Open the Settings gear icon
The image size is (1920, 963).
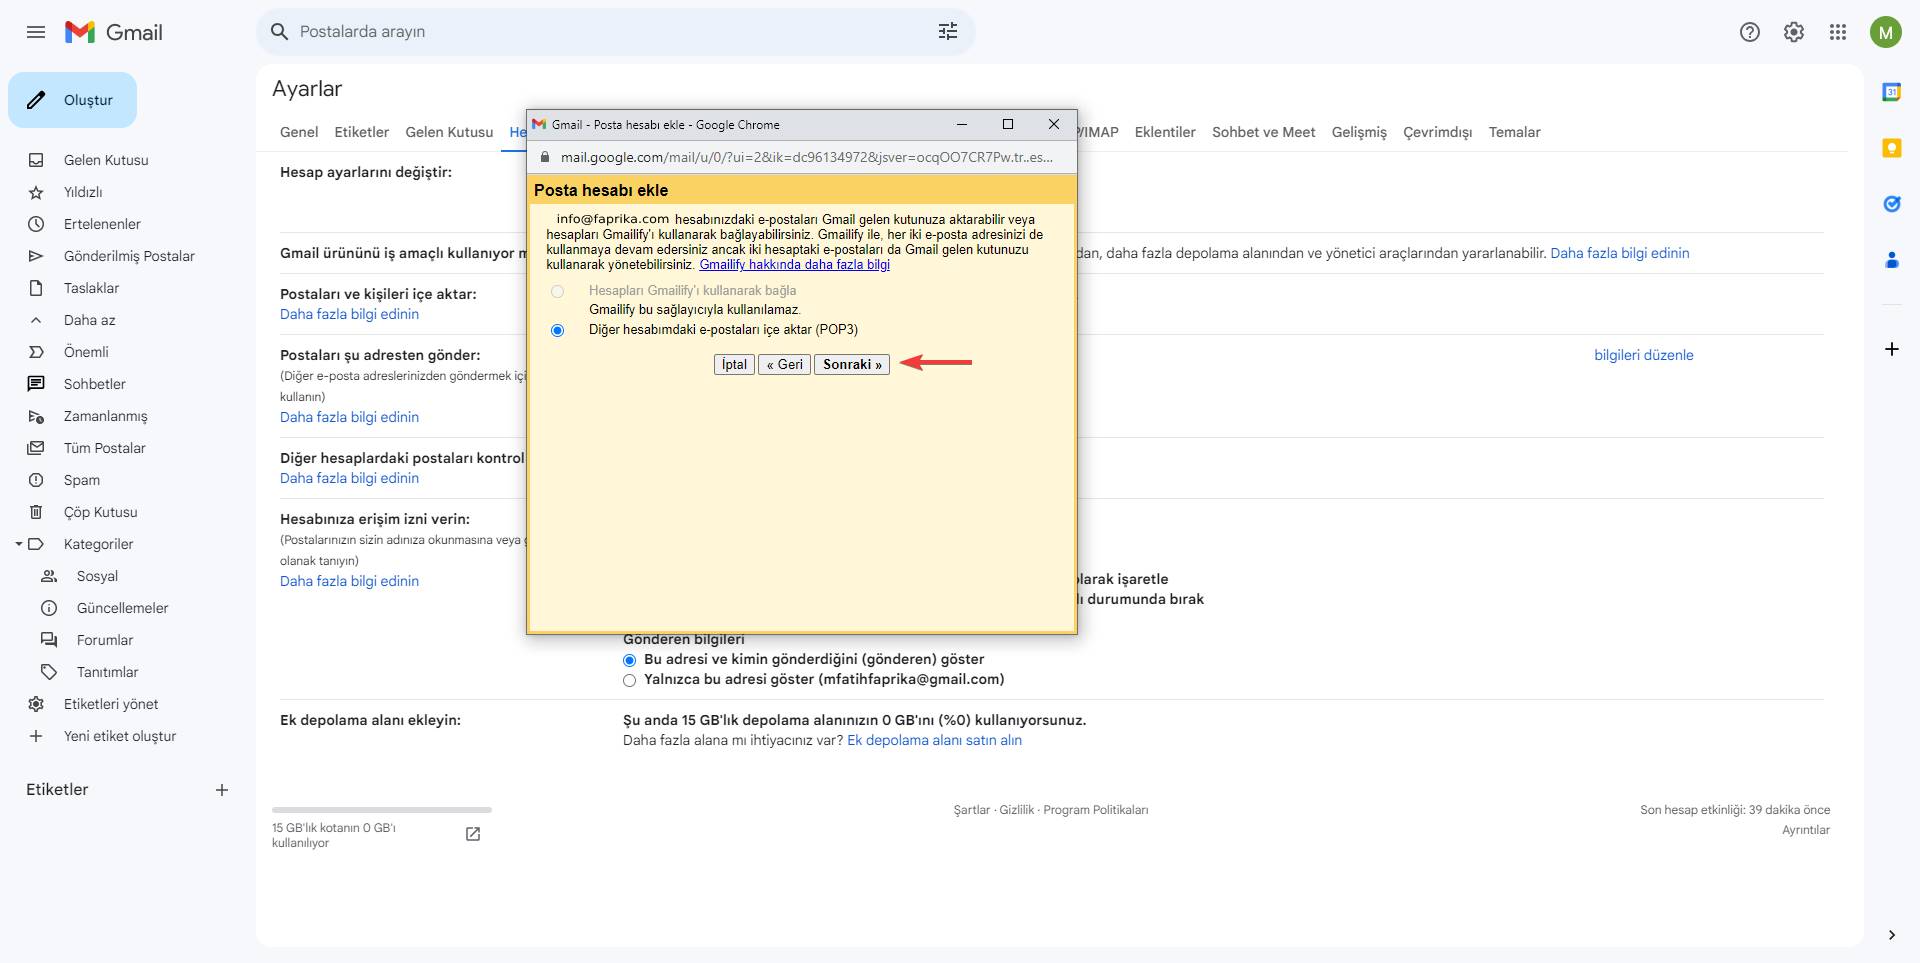point(1794,32)
